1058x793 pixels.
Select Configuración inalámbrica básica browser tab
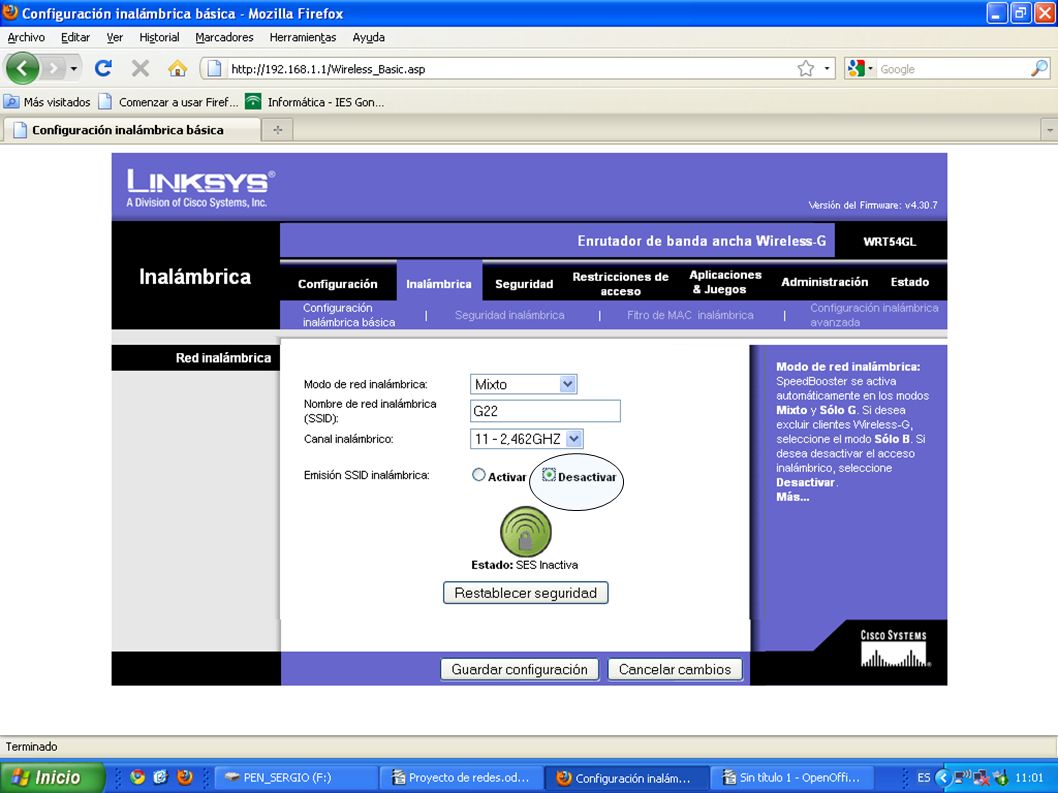131,130
